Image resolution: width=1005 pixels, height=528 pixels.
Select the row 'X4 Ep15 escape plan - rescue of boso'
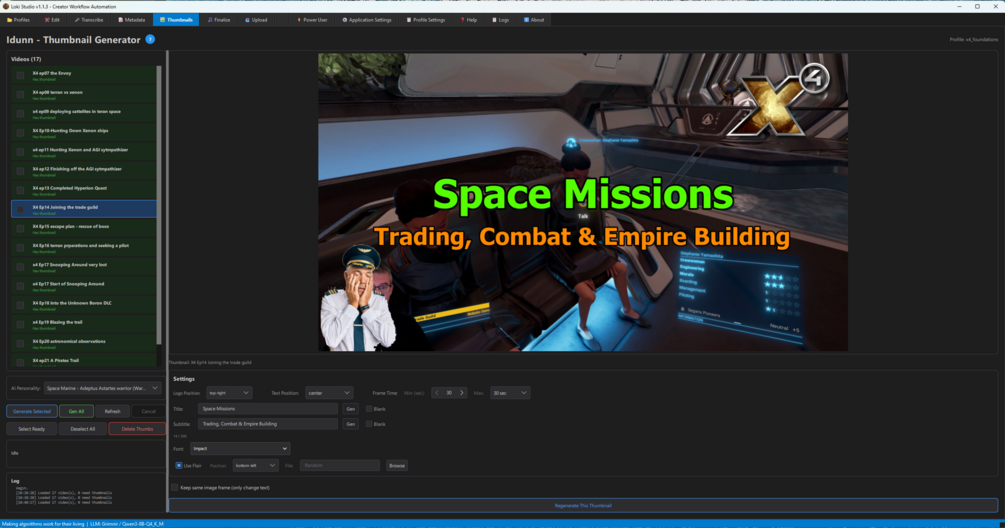point(83,228)
